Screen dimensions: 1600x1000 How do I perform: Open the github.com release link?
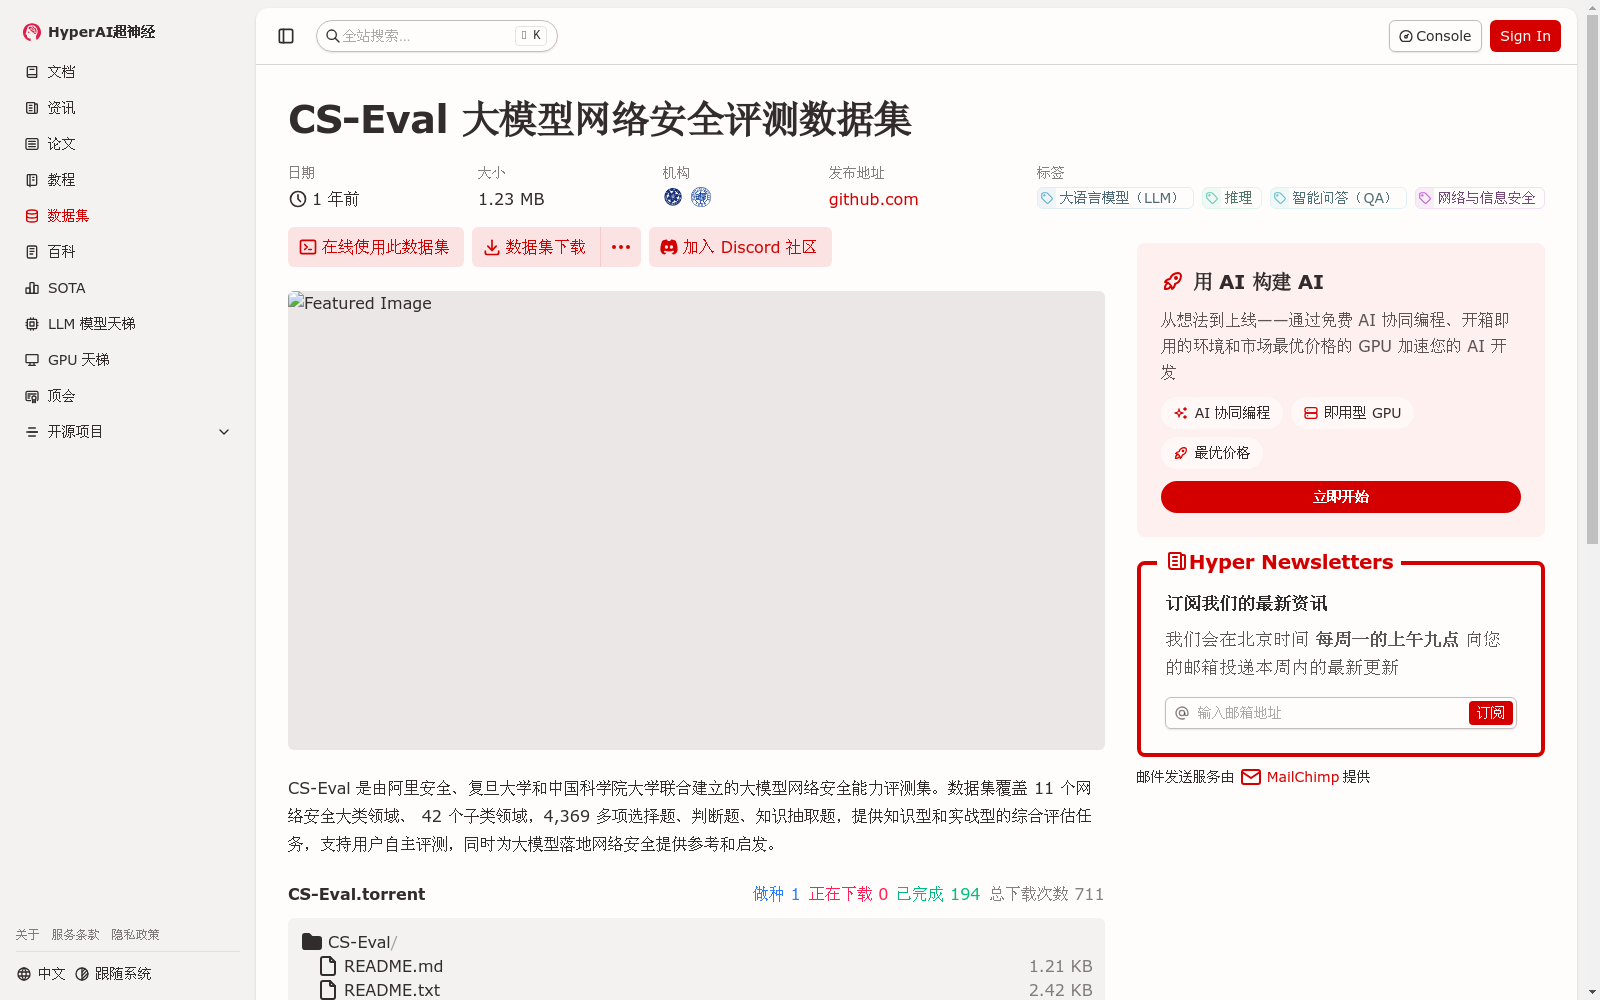[872, 198]
